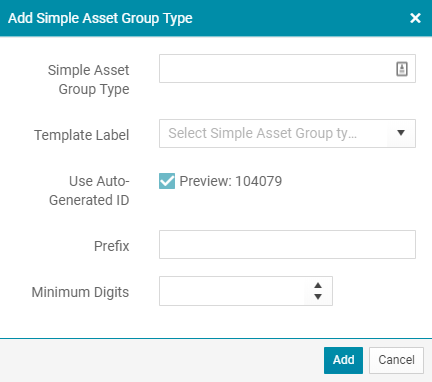Click the Simple Asset Group Type field label

point(88,80)
